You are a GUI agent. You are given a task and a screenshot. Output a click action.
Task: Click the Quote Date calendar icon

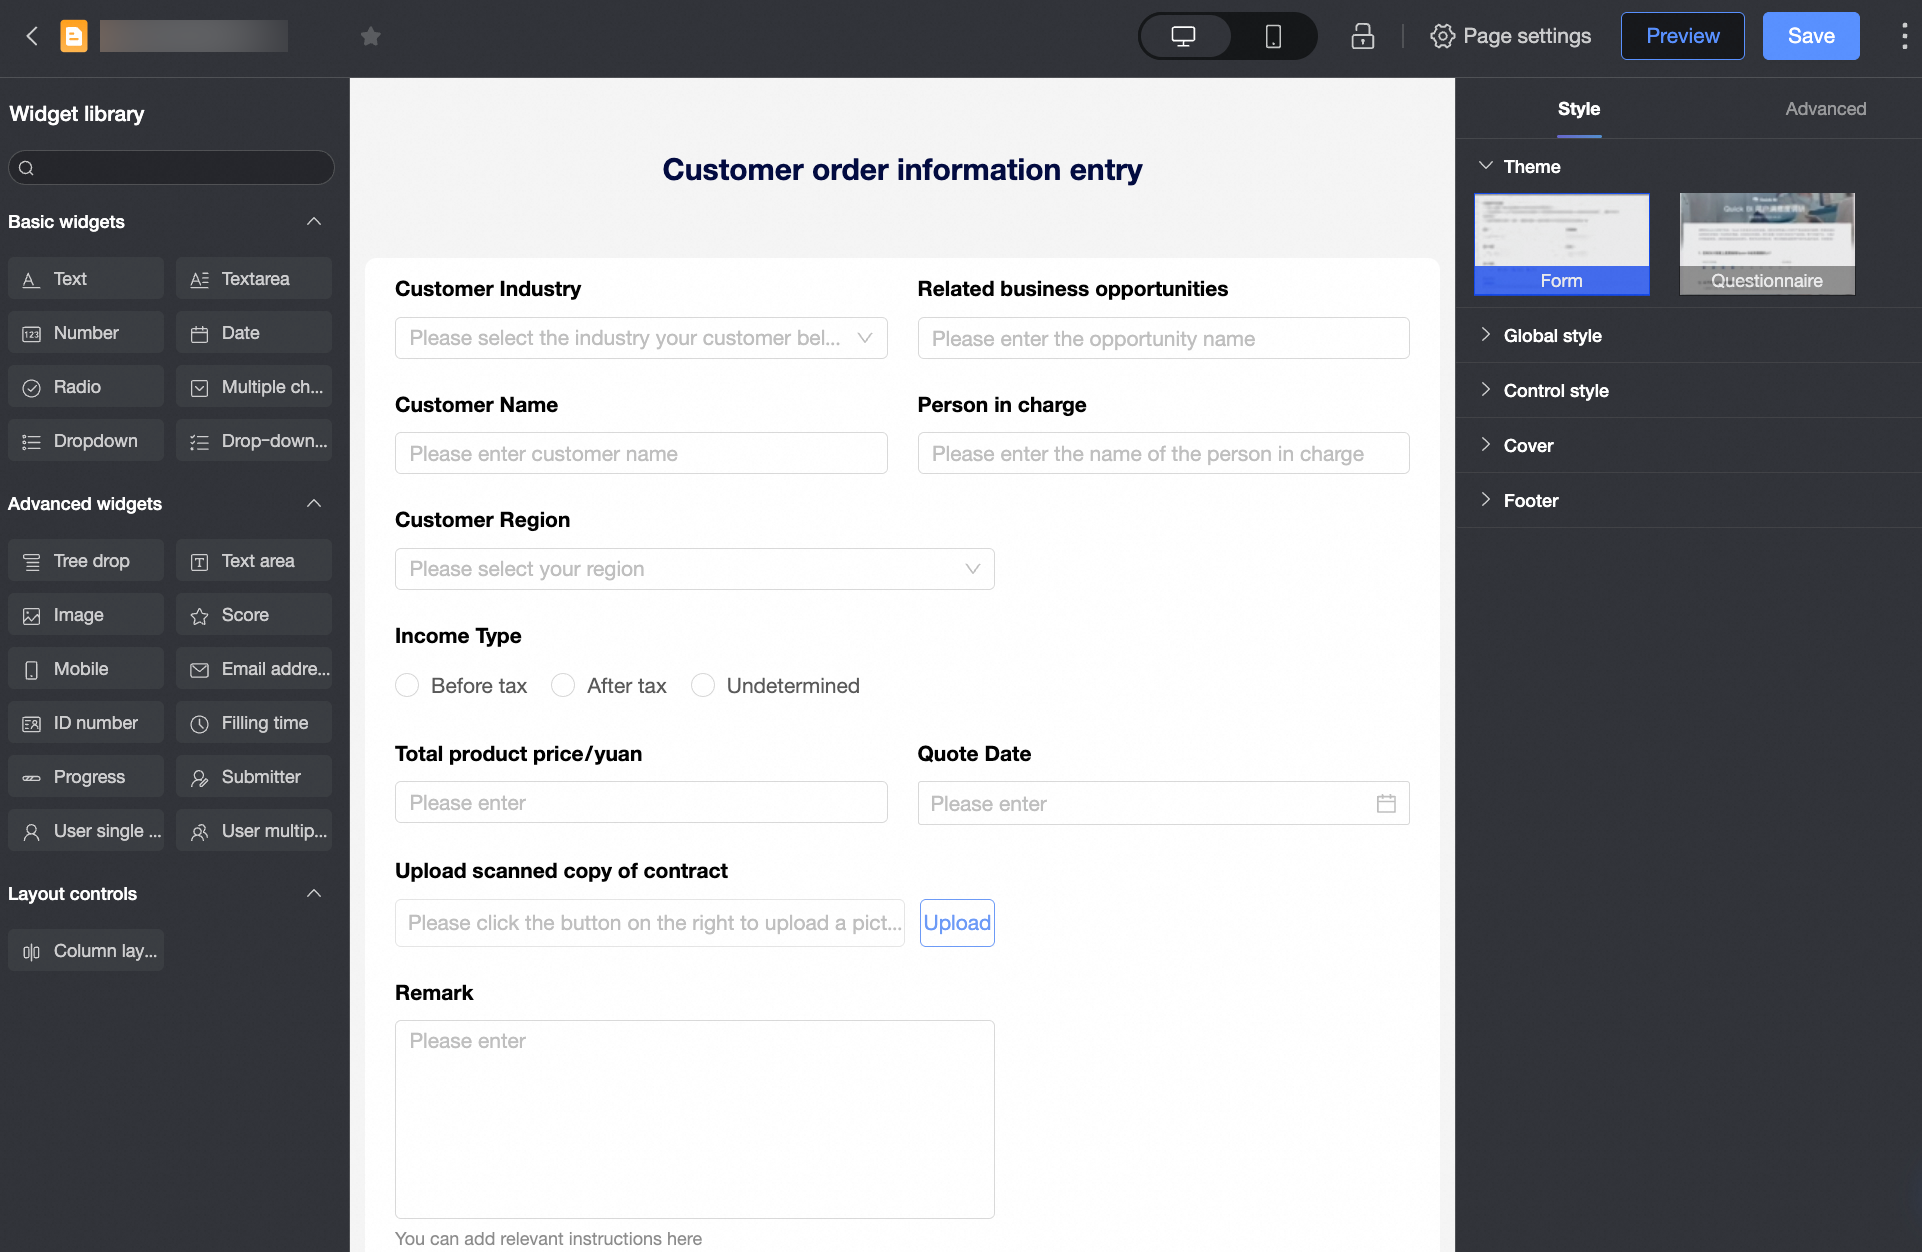(x=1386, y=803)
